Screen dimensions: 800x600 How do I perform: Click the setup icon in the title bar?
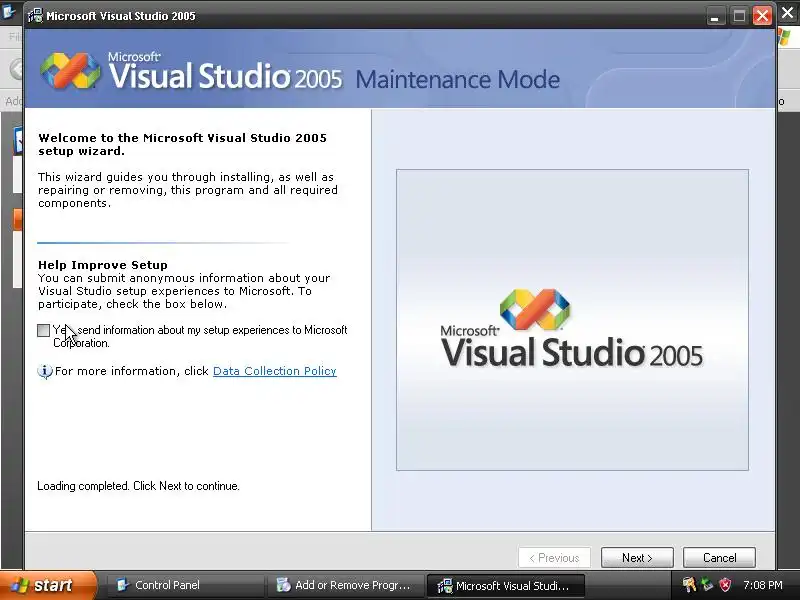(x=35, y=15)
